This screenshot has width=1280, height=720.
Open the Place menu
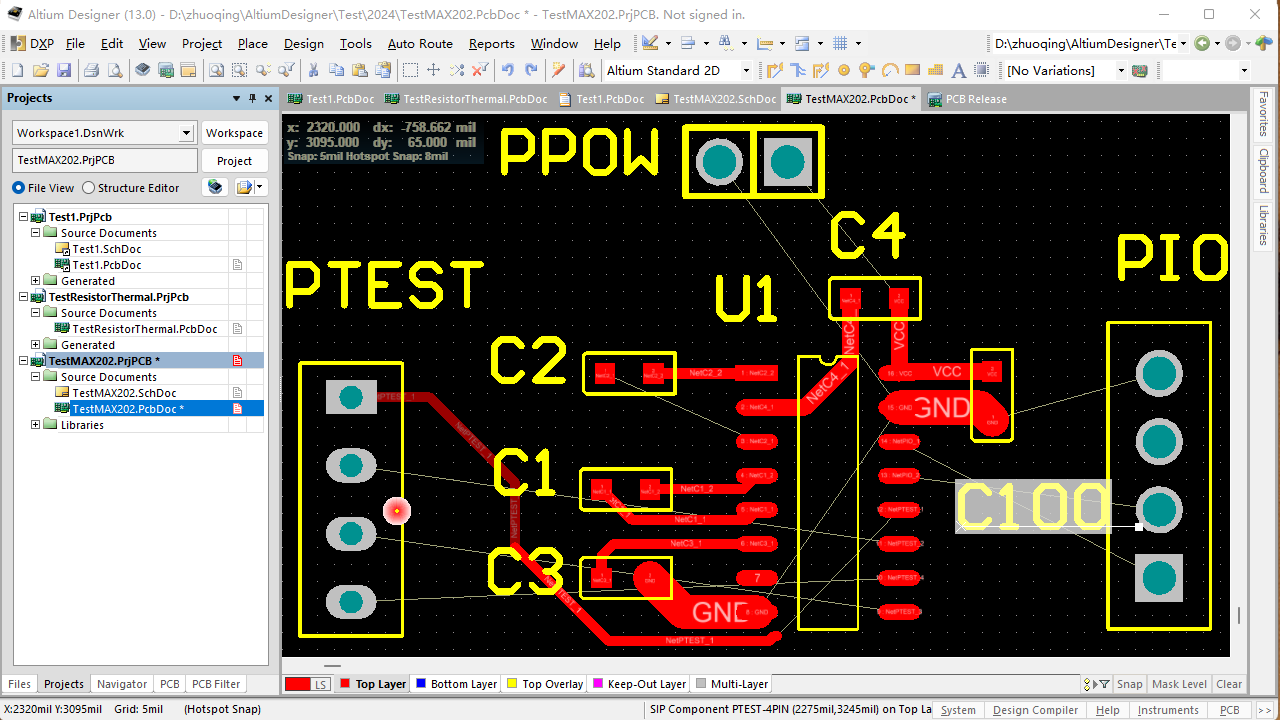click(252, 43)
